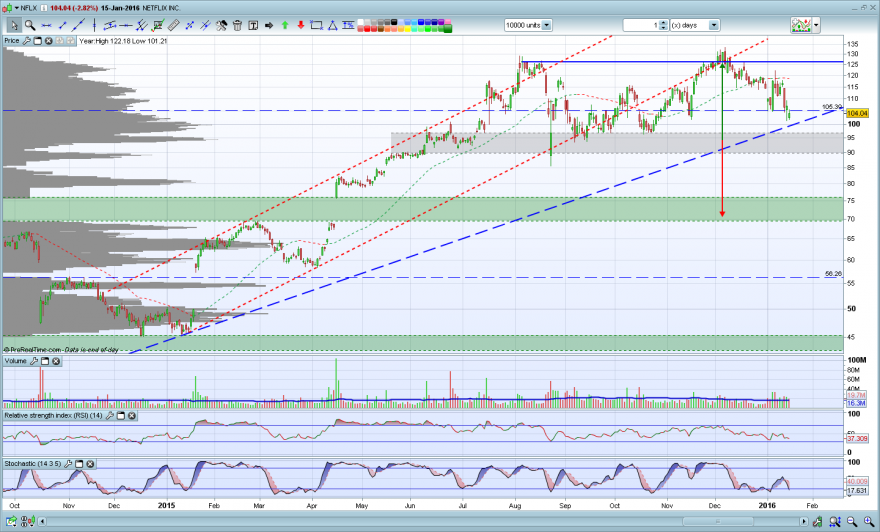Open Price panel wrench settings
The height and width of the screenshot is (532, 880).
point(27,41)
